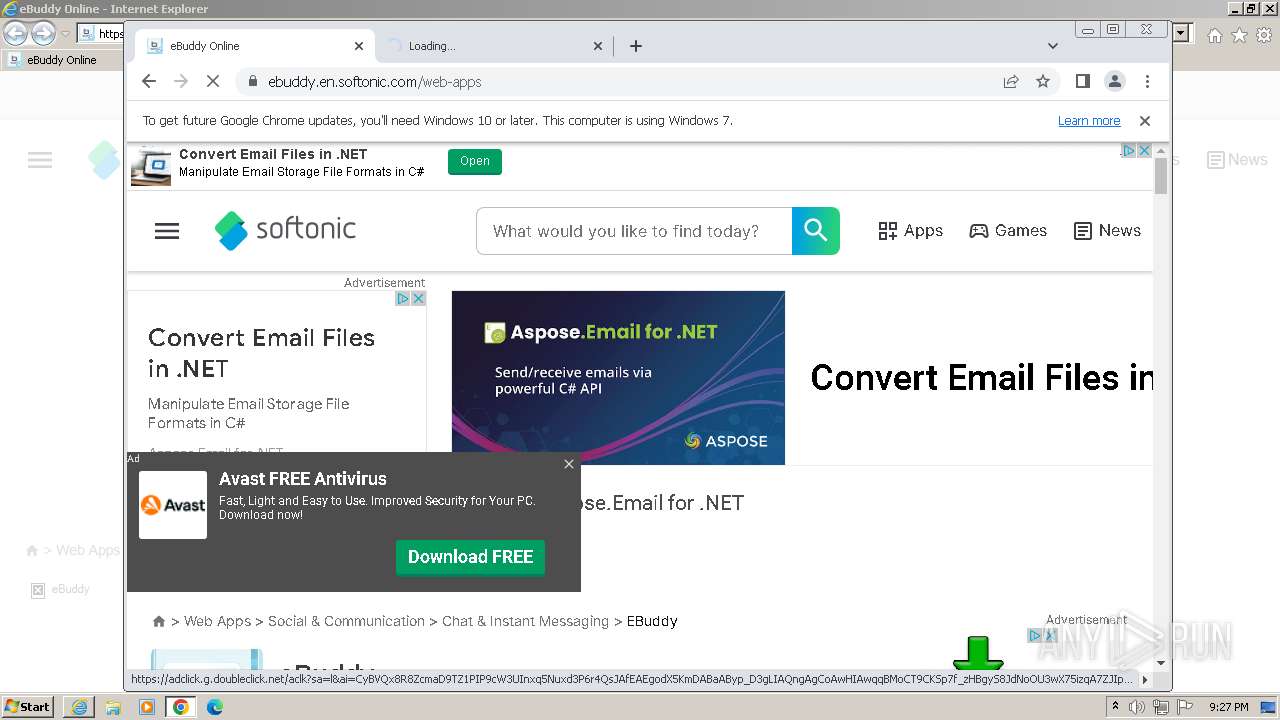Open the Social & Communication breadcrumb

click(346, 621)
